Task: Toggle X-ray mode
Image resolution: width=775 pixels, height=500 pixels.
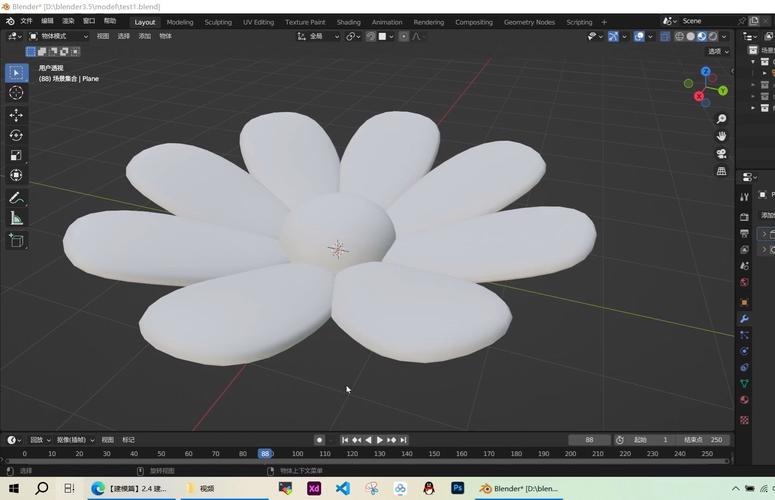Action: pyautogui.click(x=665, y=37)
